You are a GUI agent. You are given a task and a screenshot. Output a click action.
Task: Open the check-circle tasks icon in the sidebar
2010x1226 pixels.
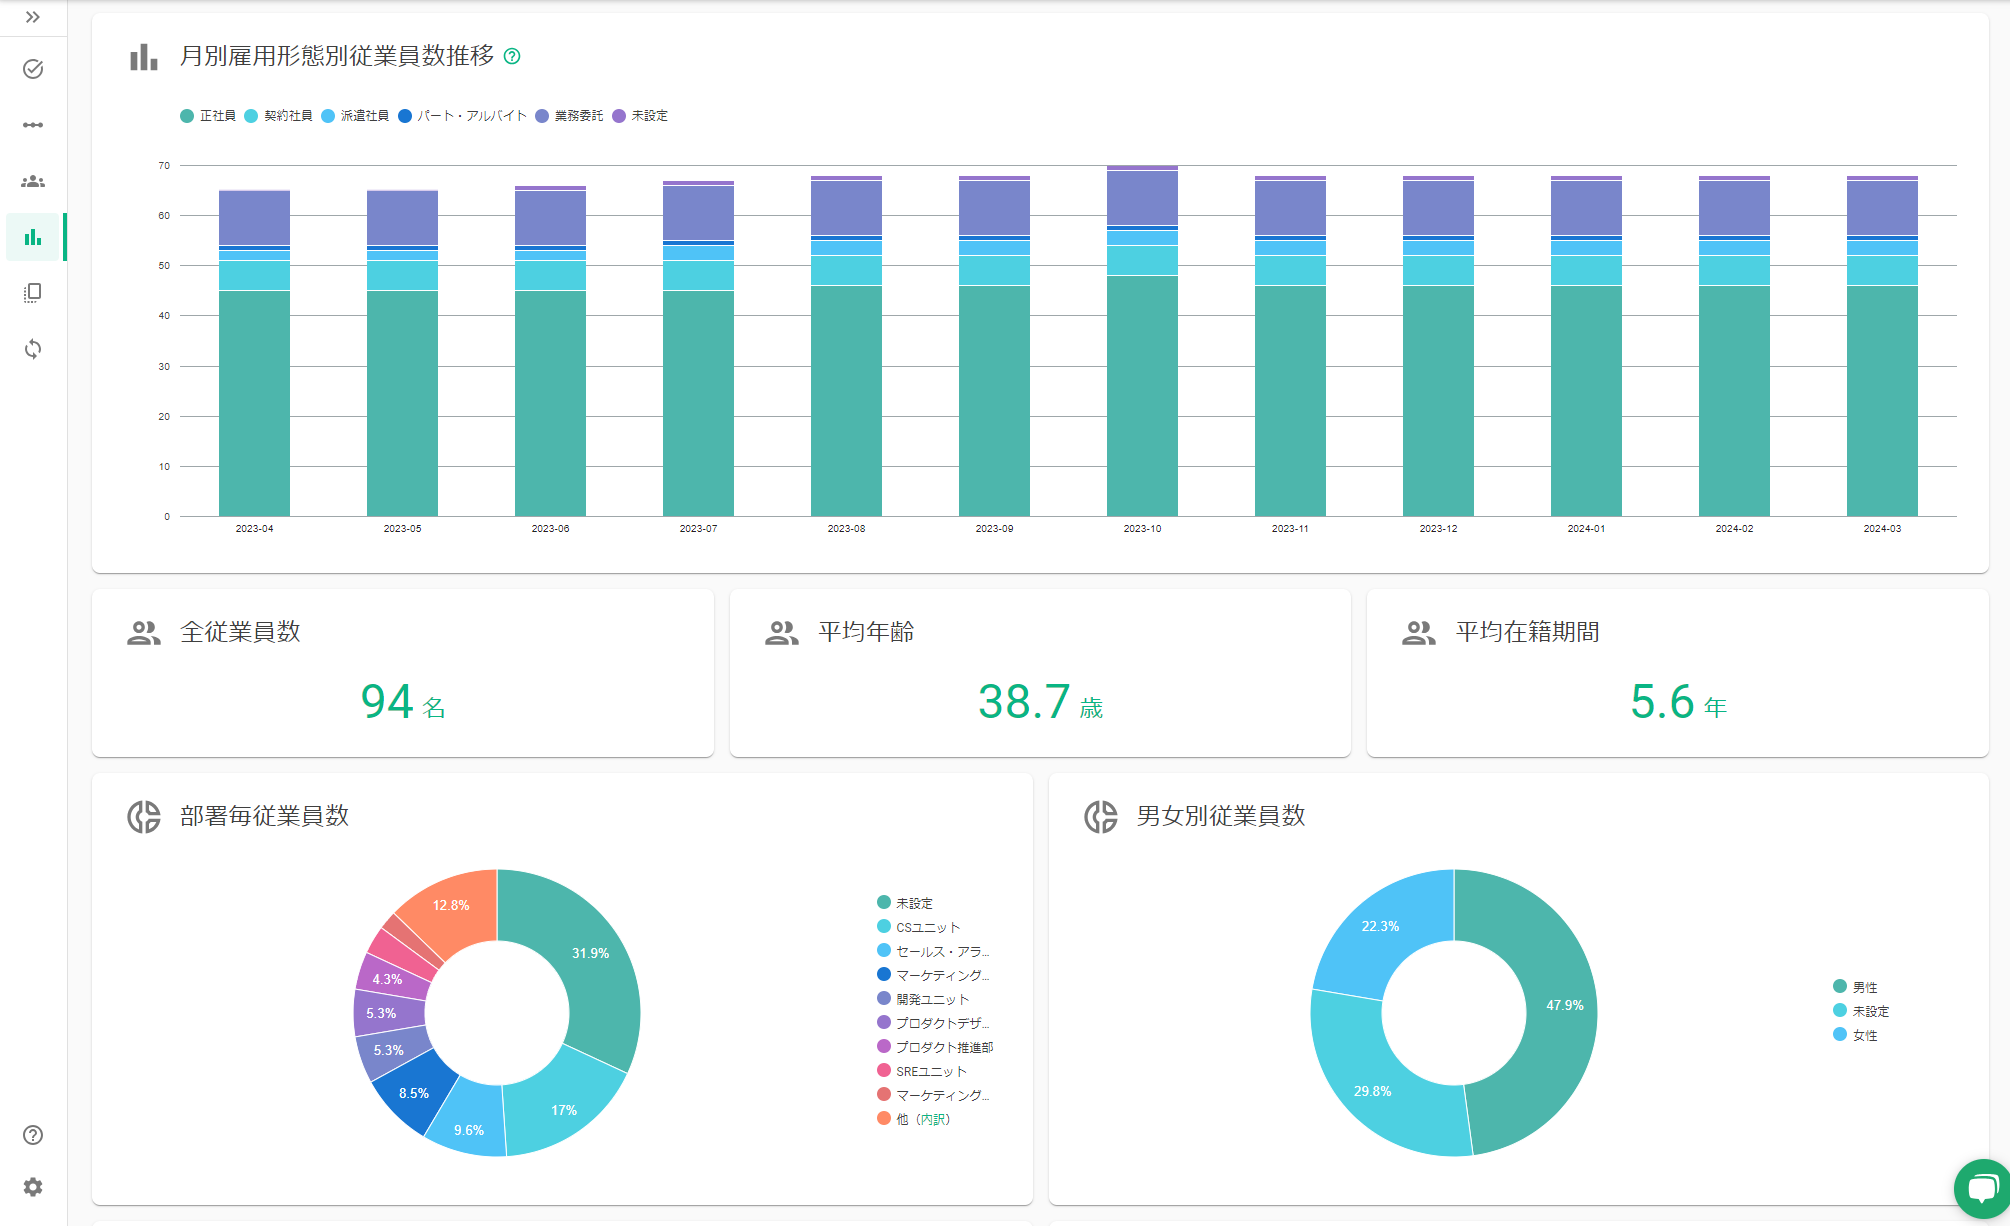coord(33,69)
